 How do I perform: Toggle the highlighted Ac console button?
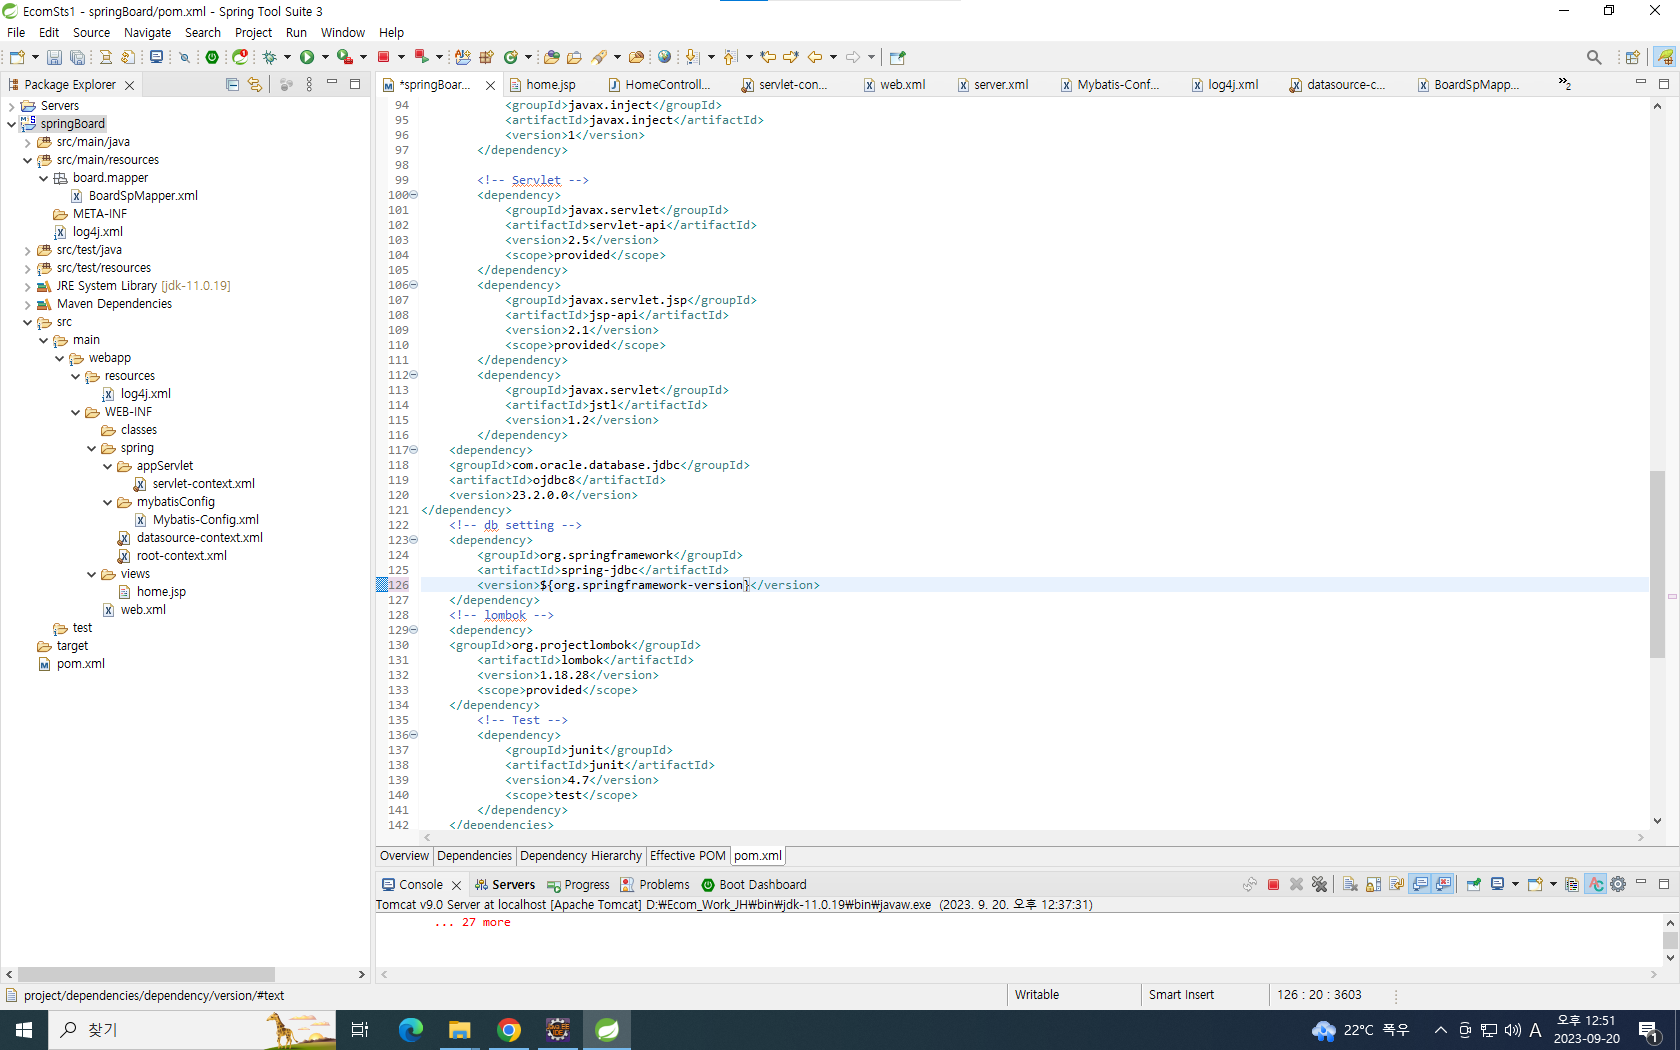(1596, 884)
